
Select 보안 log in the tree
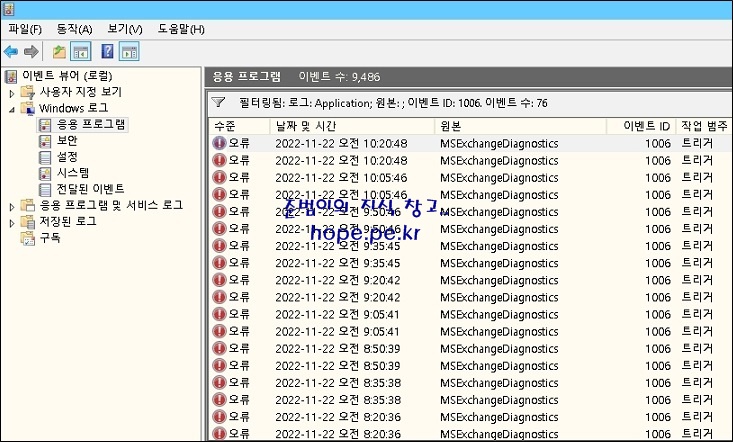coord(67,141)
